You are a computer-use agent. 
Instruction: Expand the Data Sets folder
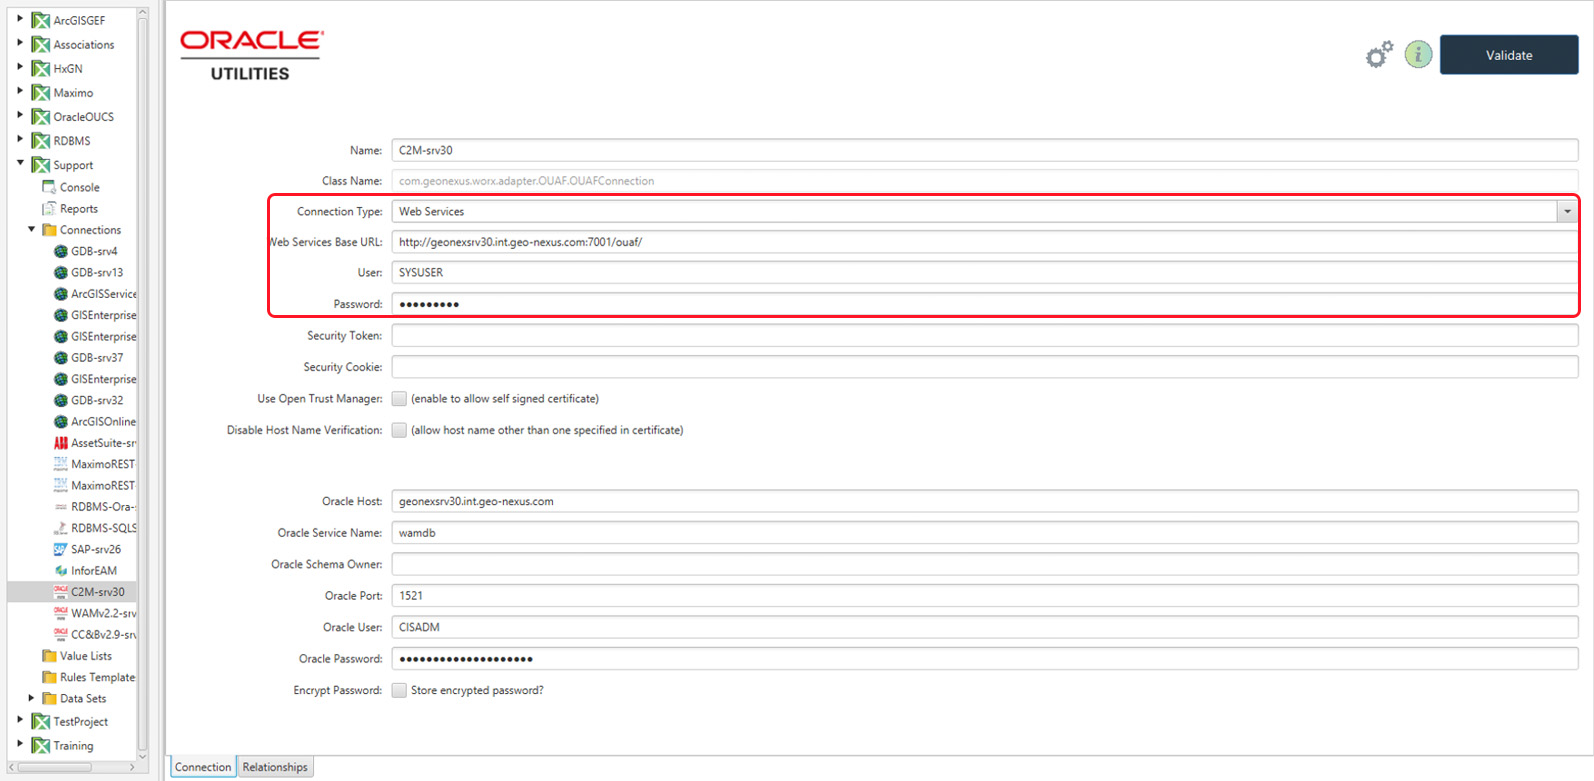point(32,698)
